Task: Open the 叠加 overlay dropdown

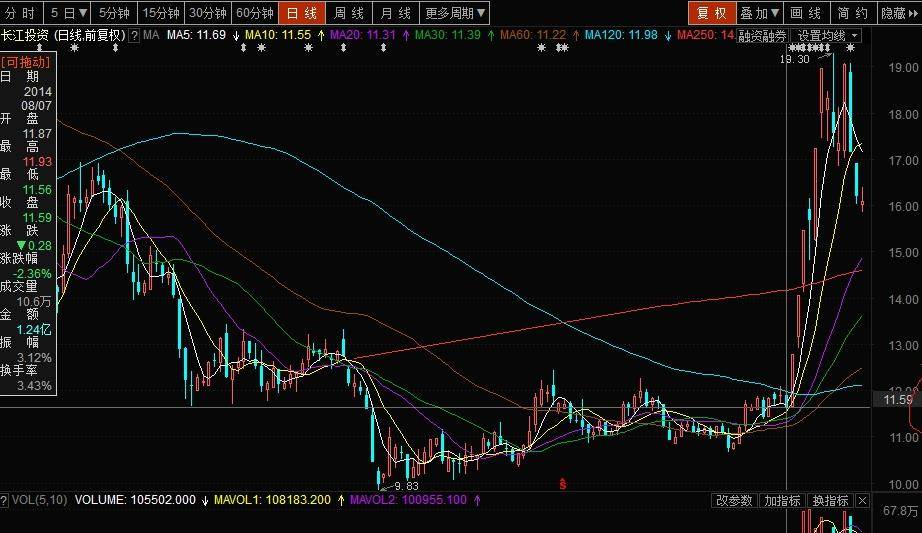Action: tap(758, 13)
